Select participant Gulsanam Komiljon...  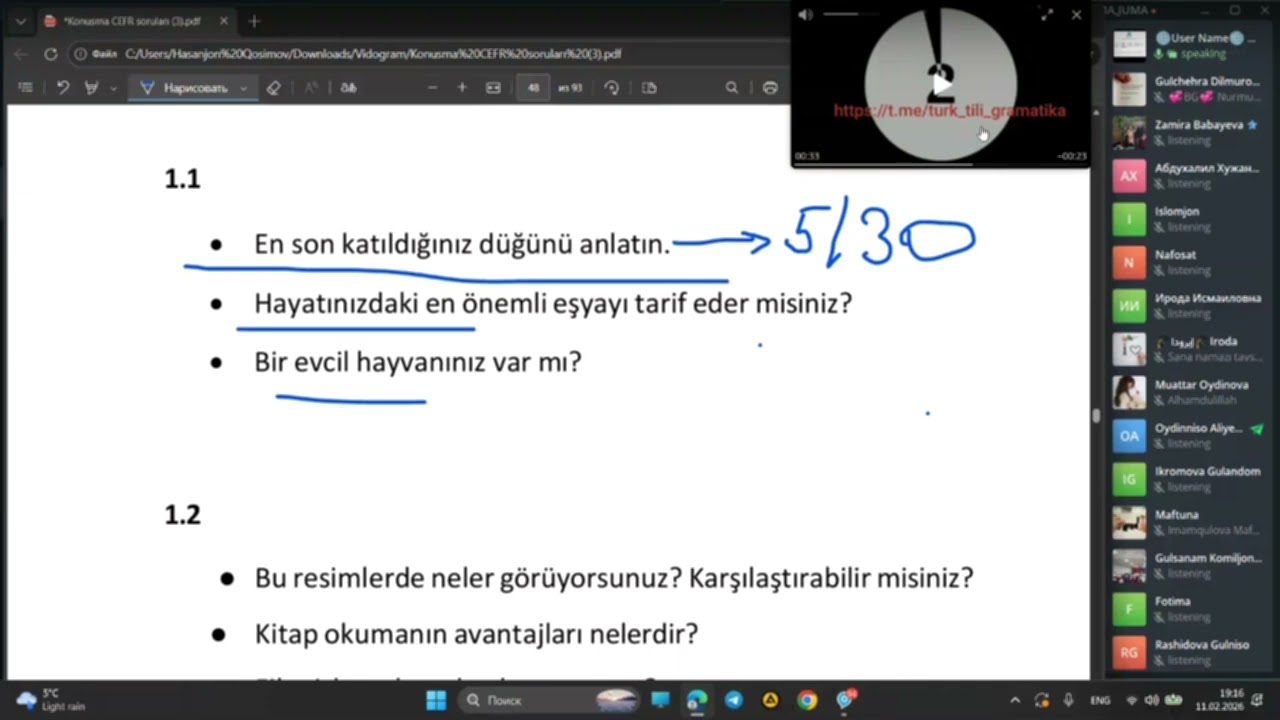click(x=1187, y=565)
